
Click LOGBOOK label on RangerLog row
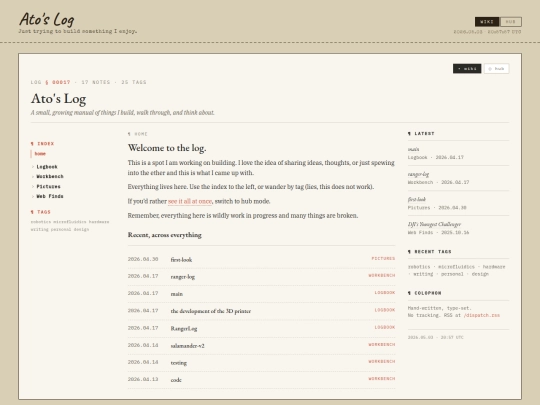click(x=385, y=327)
